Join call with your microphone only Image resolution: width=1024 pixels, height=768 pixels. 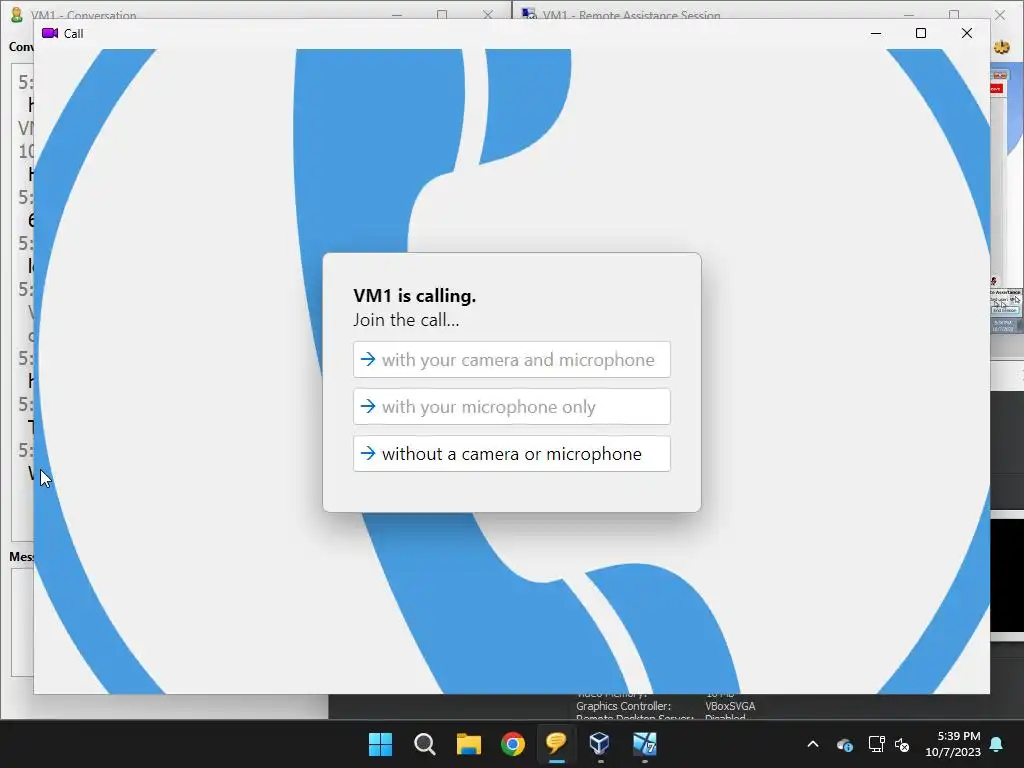pyautogui.click(x=511, y=406)
